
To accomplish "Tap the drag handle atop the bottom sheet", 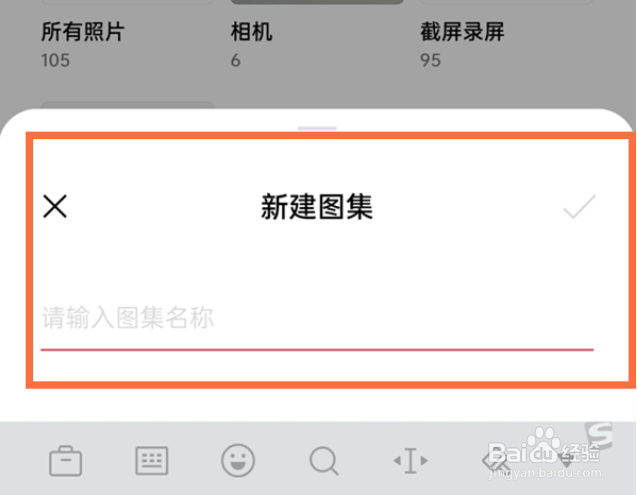I will [317, 128].
